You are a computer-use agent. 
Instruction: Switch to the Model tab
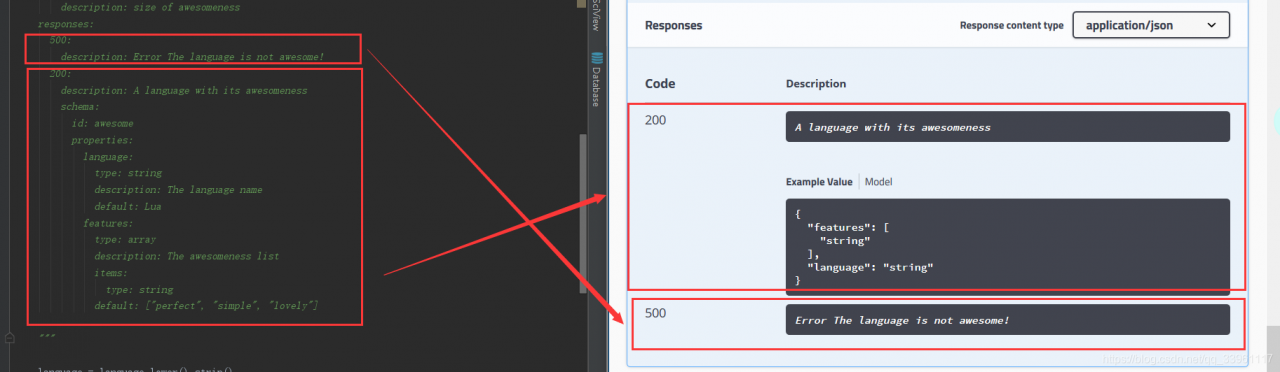[x=878, y=182]
